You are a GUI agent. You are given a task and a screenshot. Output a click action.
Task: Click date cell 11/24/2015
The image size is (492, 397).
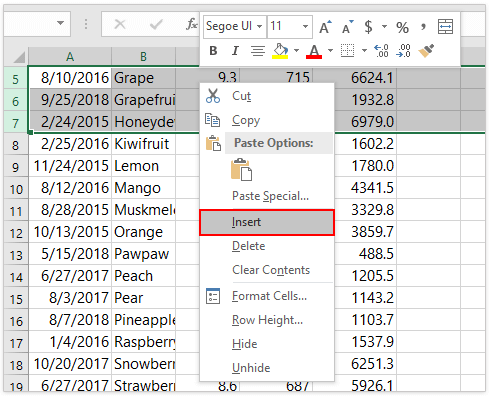(x=70, y=166)
